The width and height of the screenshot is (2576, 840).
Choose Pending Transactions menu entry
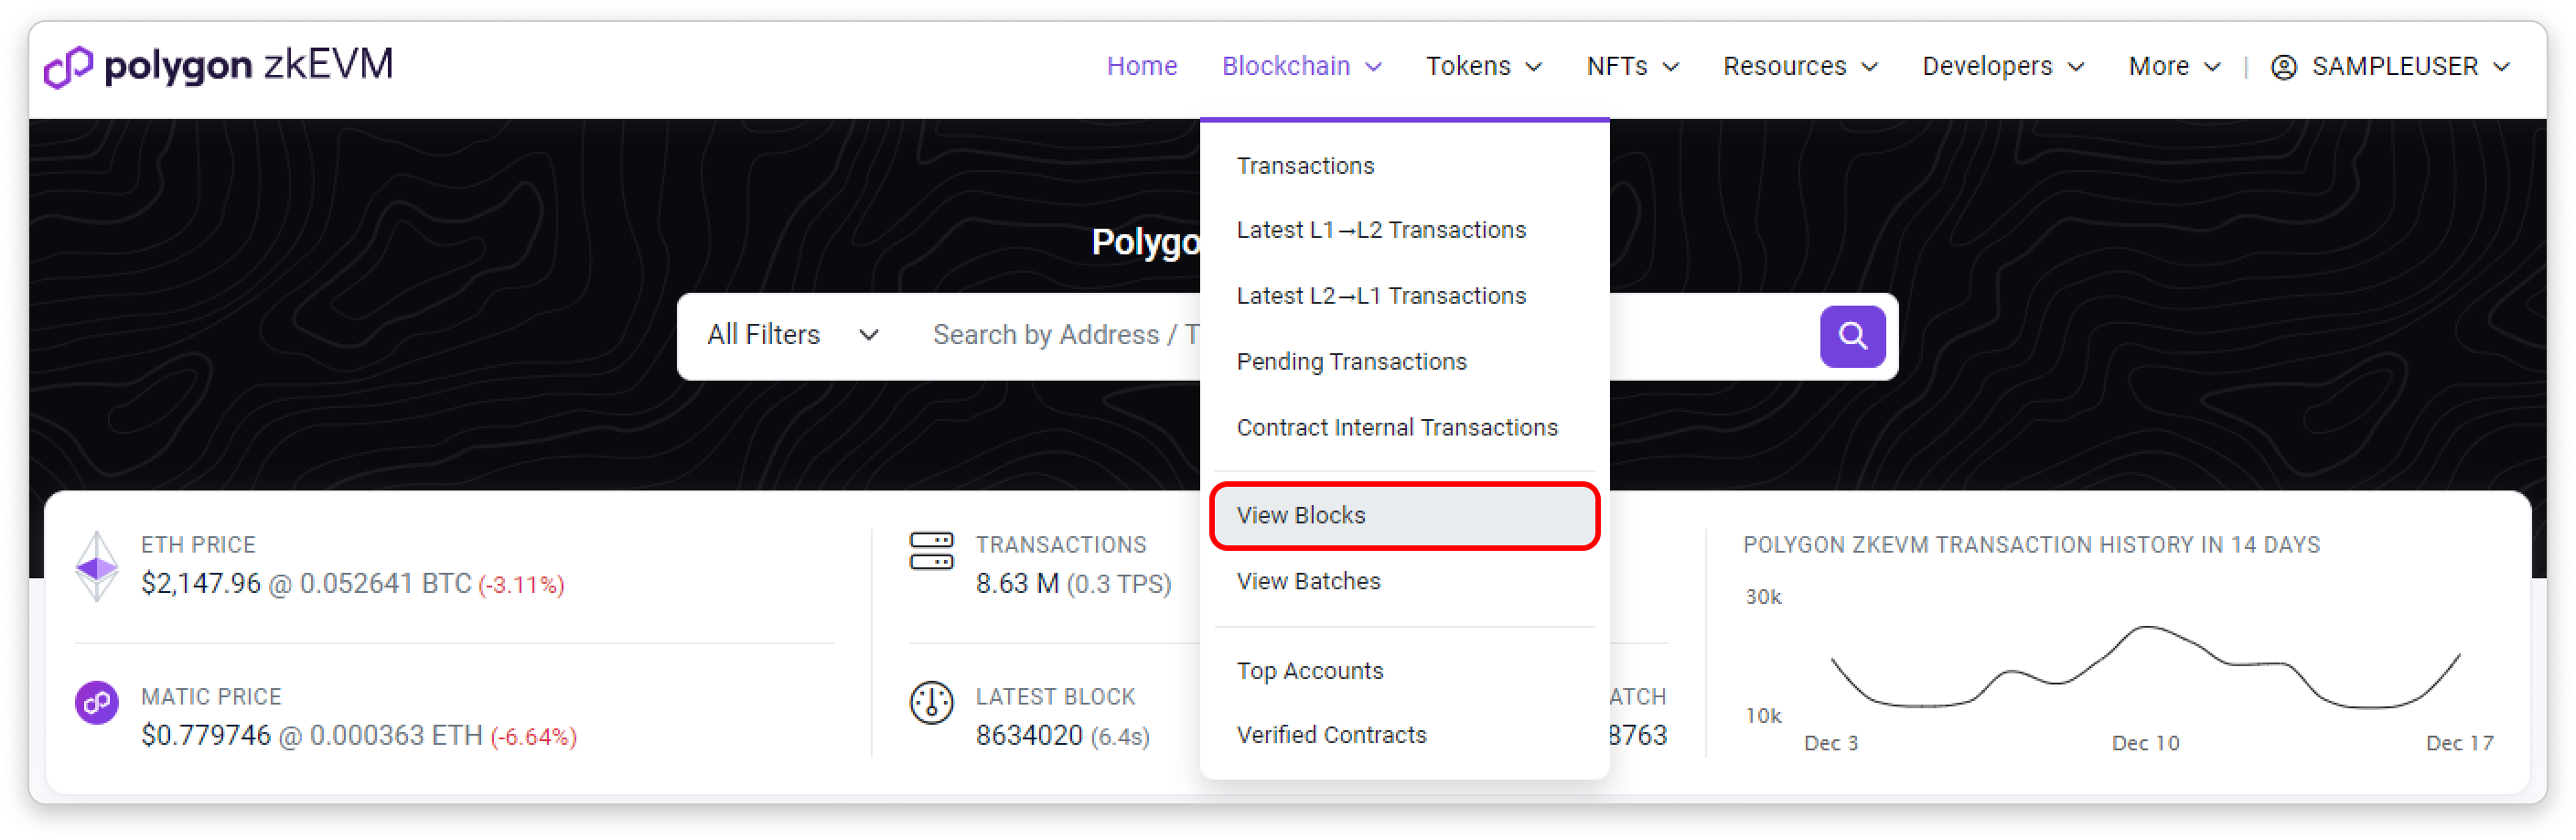pyautogui.click(x=1351, y=361)
